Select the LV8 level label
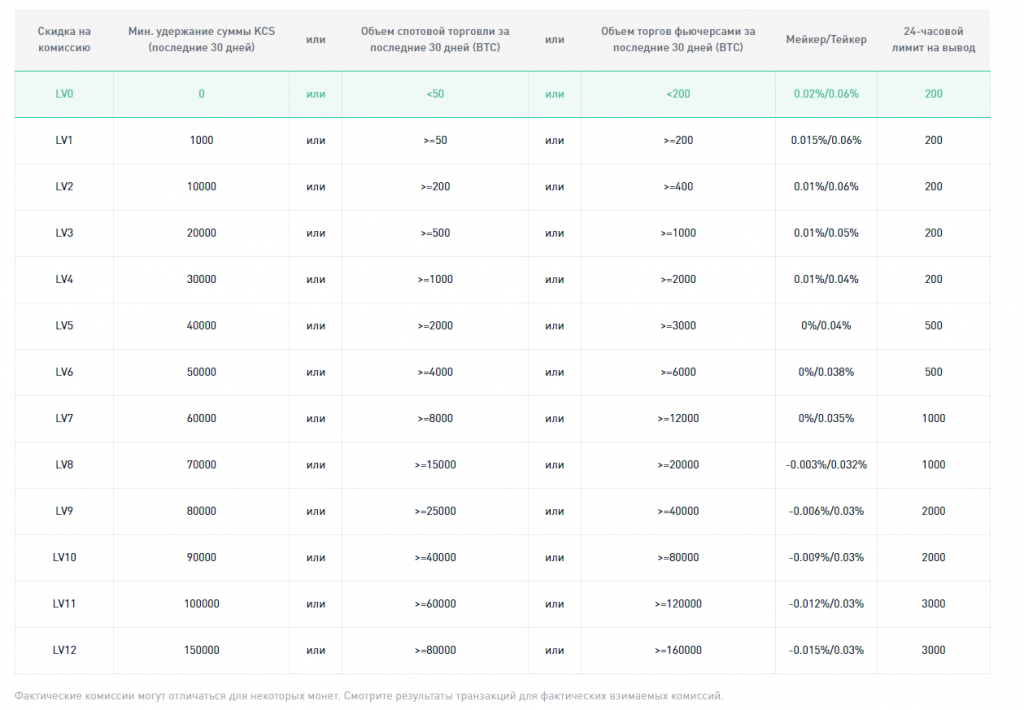Screen dimensions: 1024x710 click(64, 465)
